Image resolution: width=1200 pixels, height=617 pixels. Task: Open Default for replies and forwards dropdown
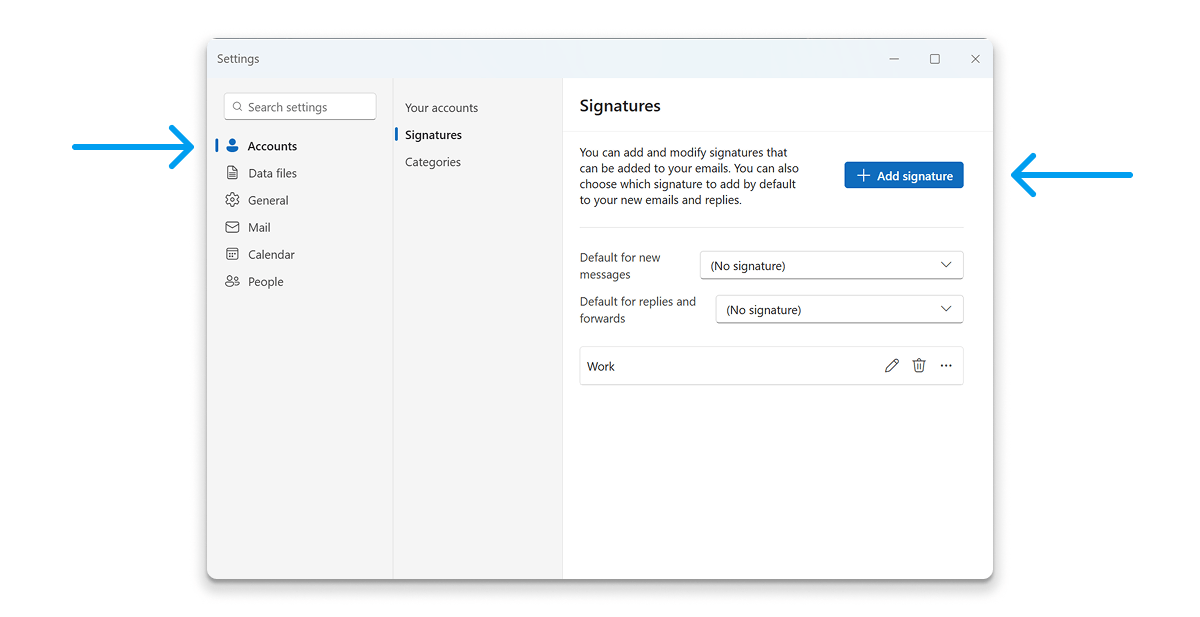[x=839, y=309]
